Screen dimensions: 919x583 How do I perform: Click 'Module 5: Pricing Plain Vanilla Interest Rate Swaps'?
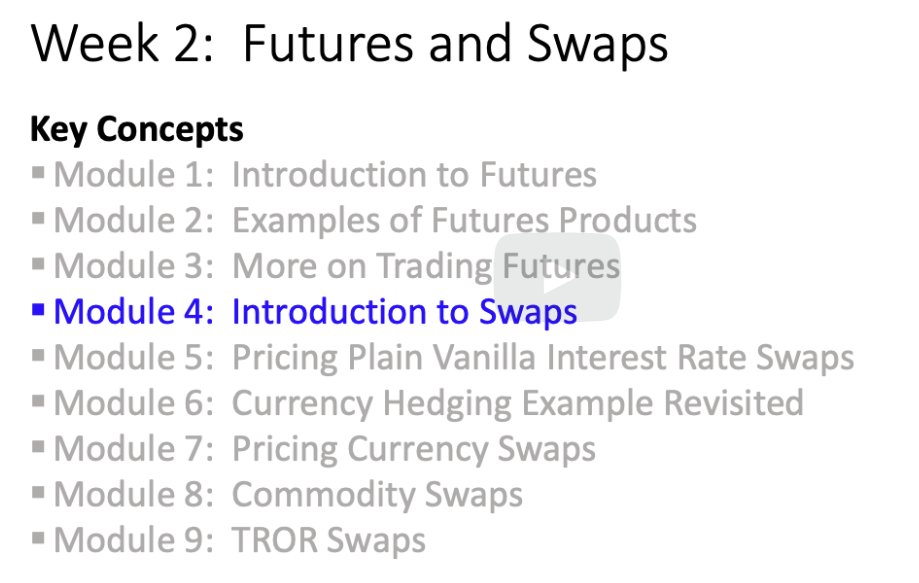pyautogui.click(x=454, y=358)
